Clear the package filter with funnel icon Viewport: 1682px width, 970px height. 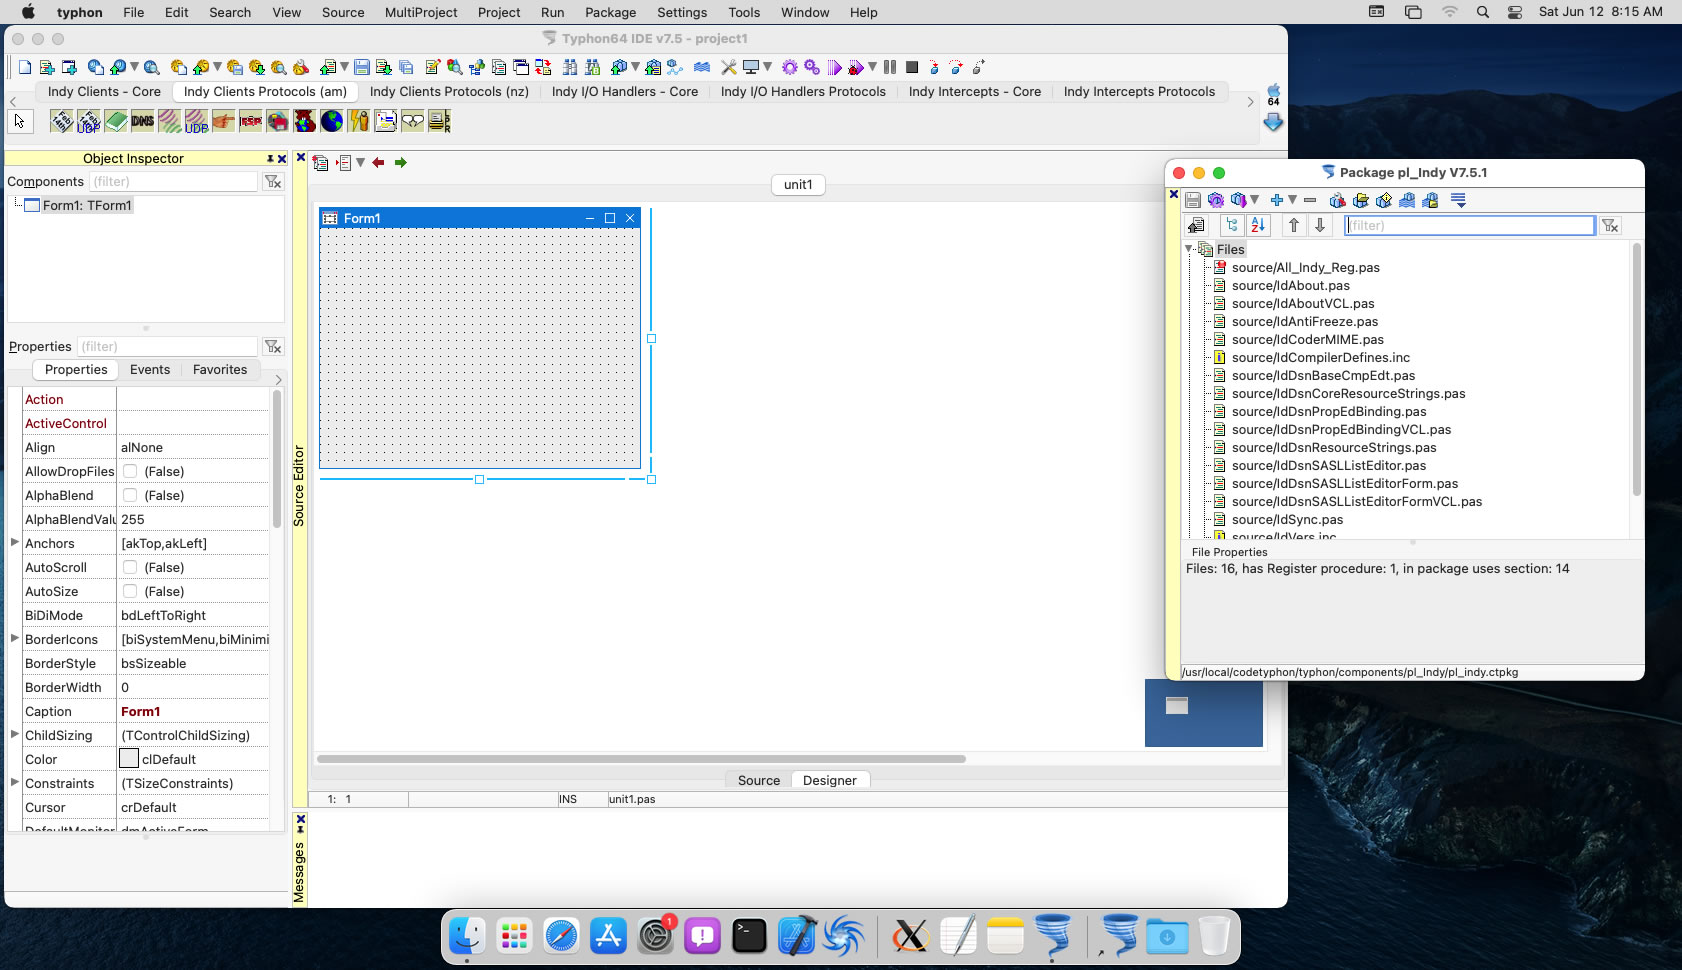coord(1610,226)
